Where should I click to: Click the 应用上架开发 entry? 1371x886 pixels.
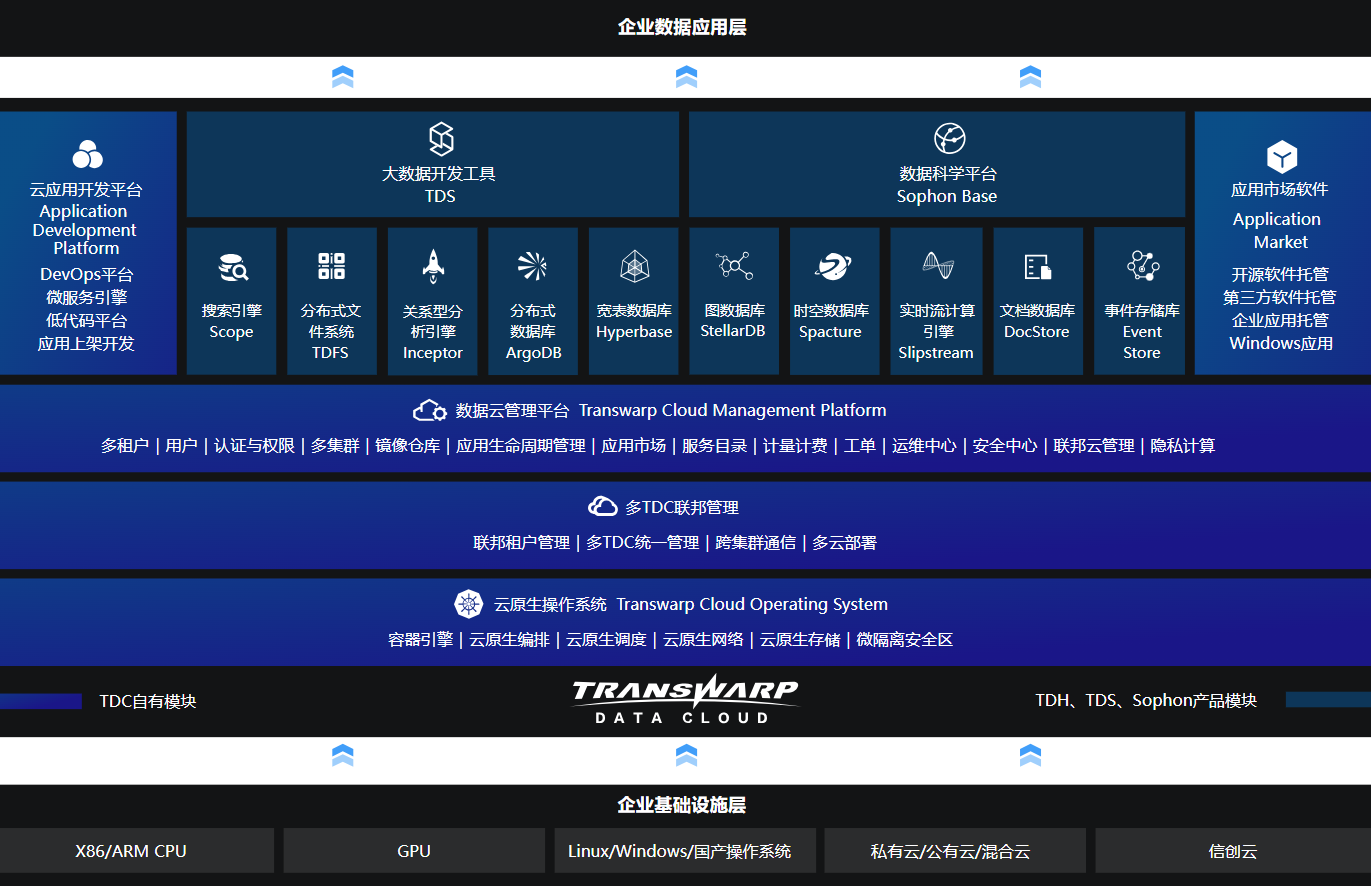pos(87,343)
